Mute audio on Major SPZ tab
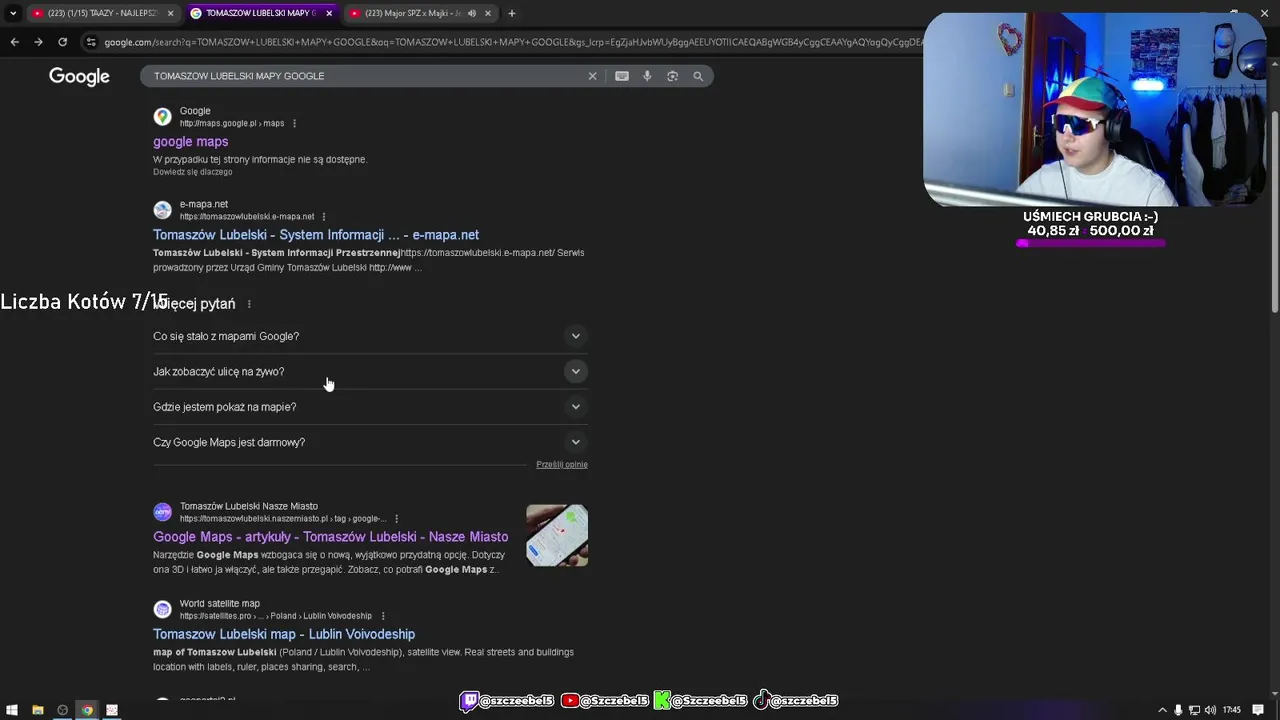Image resolution: width=1280 pixels, height=720 pixels. coord(472,13)
